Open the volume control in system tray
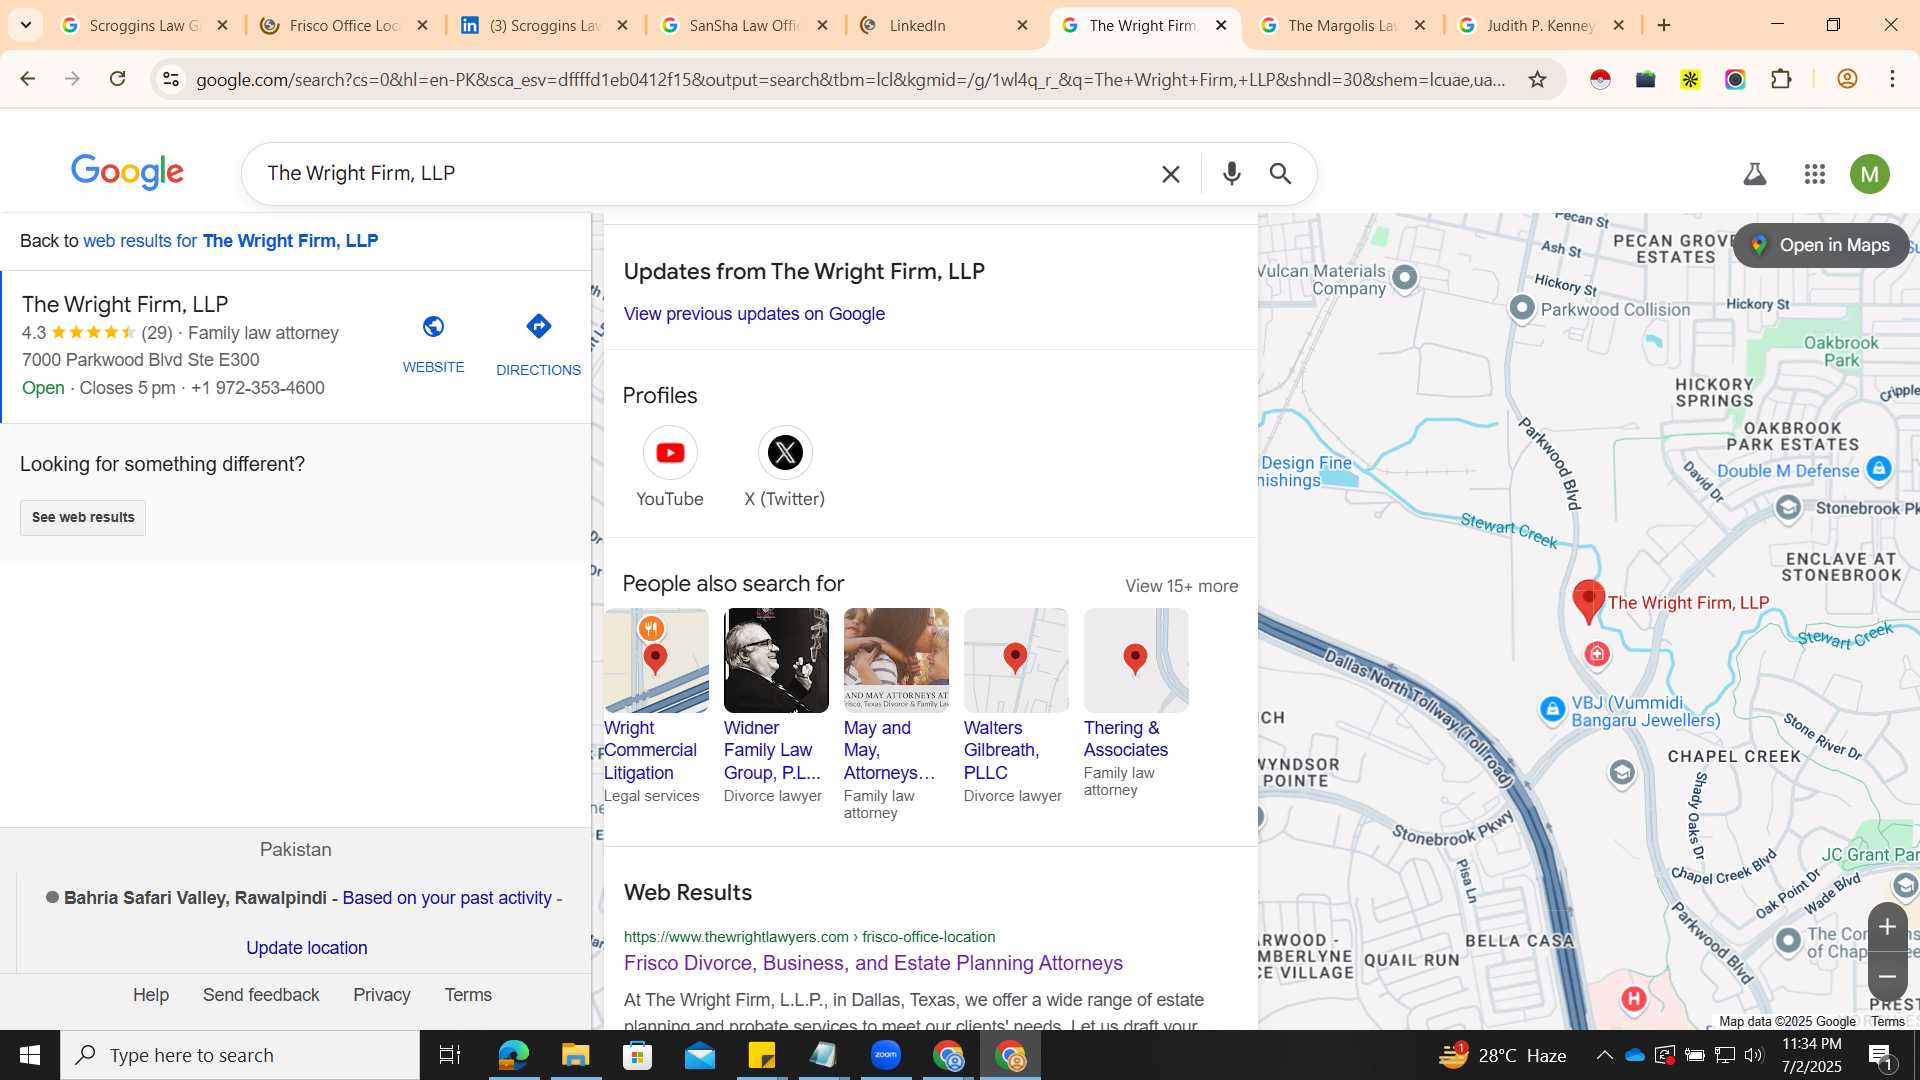The width and height of the screenshot is (1920, 1080). tap(1754, 1055)
